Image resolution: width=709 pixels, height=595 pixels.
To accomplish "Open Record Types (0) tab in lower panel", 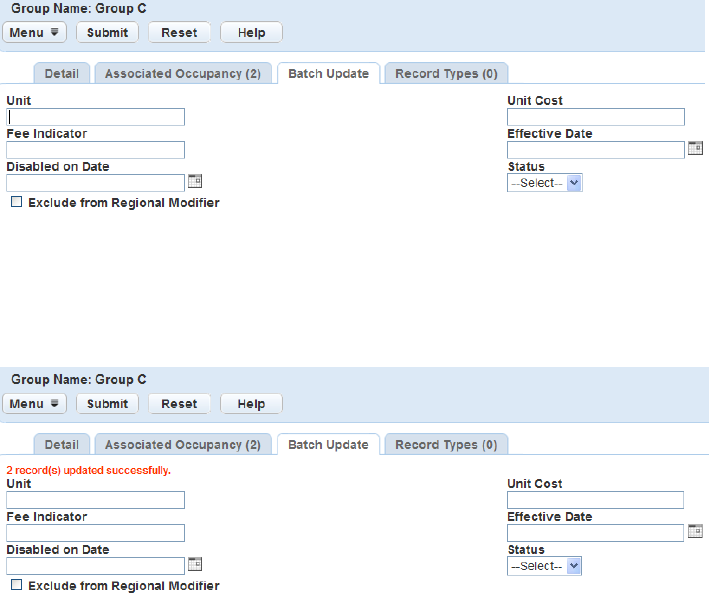I will click(x=446, y=445).
